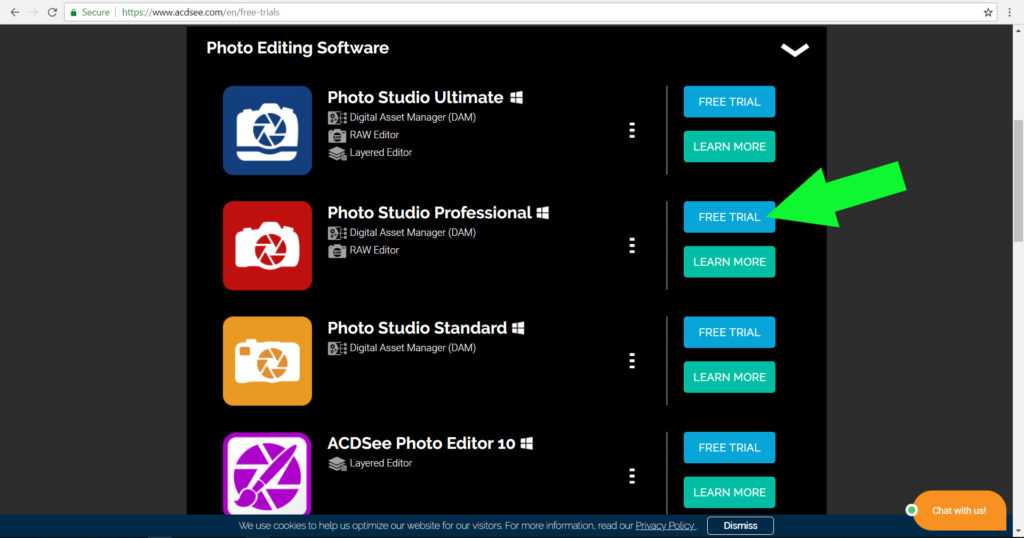Screen dimensions: 1024x538
Task: Start the ACDSee Photo Editor 10 free trial
Action: (x=729, y=447)
